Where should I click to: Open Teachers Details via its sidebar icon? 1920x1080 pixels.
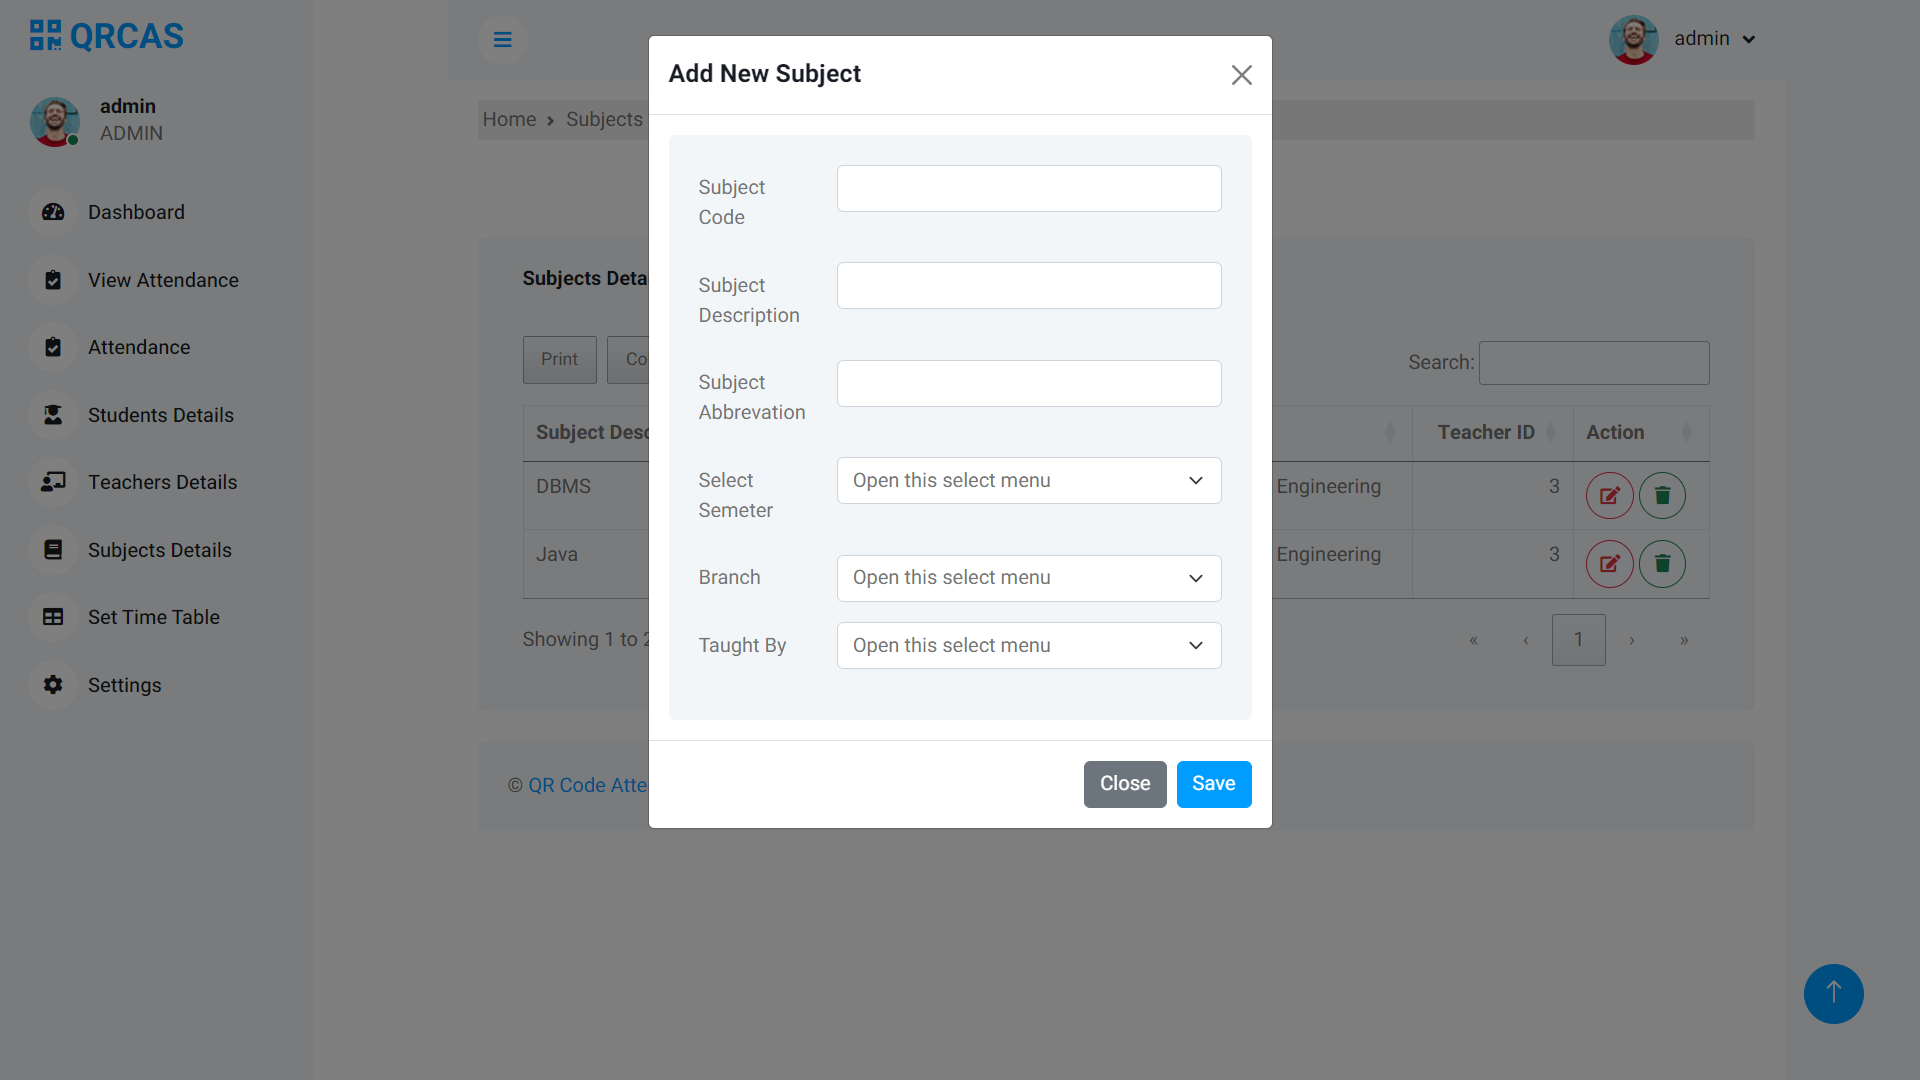pos(53,482)
